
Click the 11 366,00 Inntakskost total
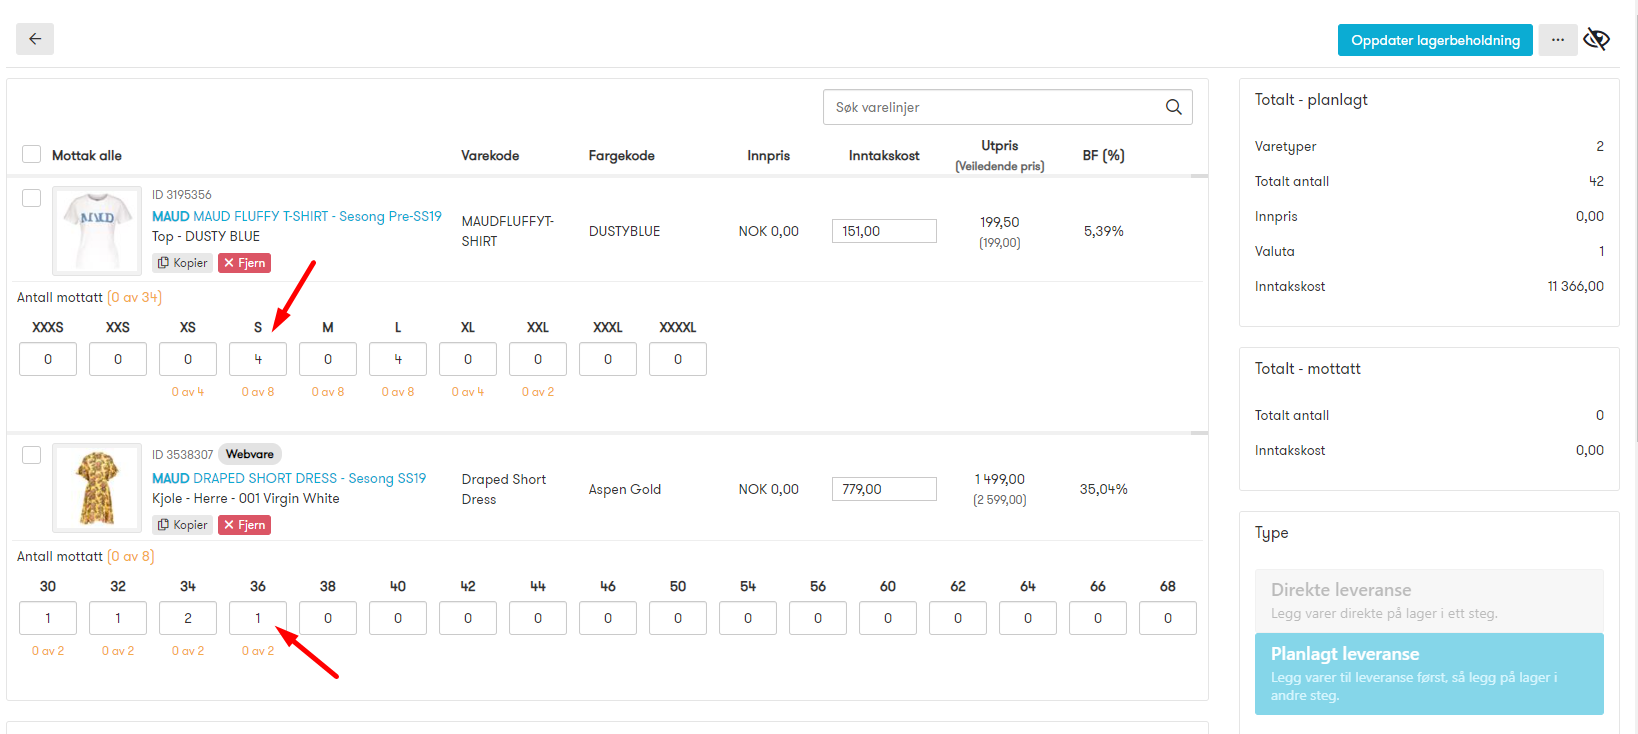coord(1576,286)
